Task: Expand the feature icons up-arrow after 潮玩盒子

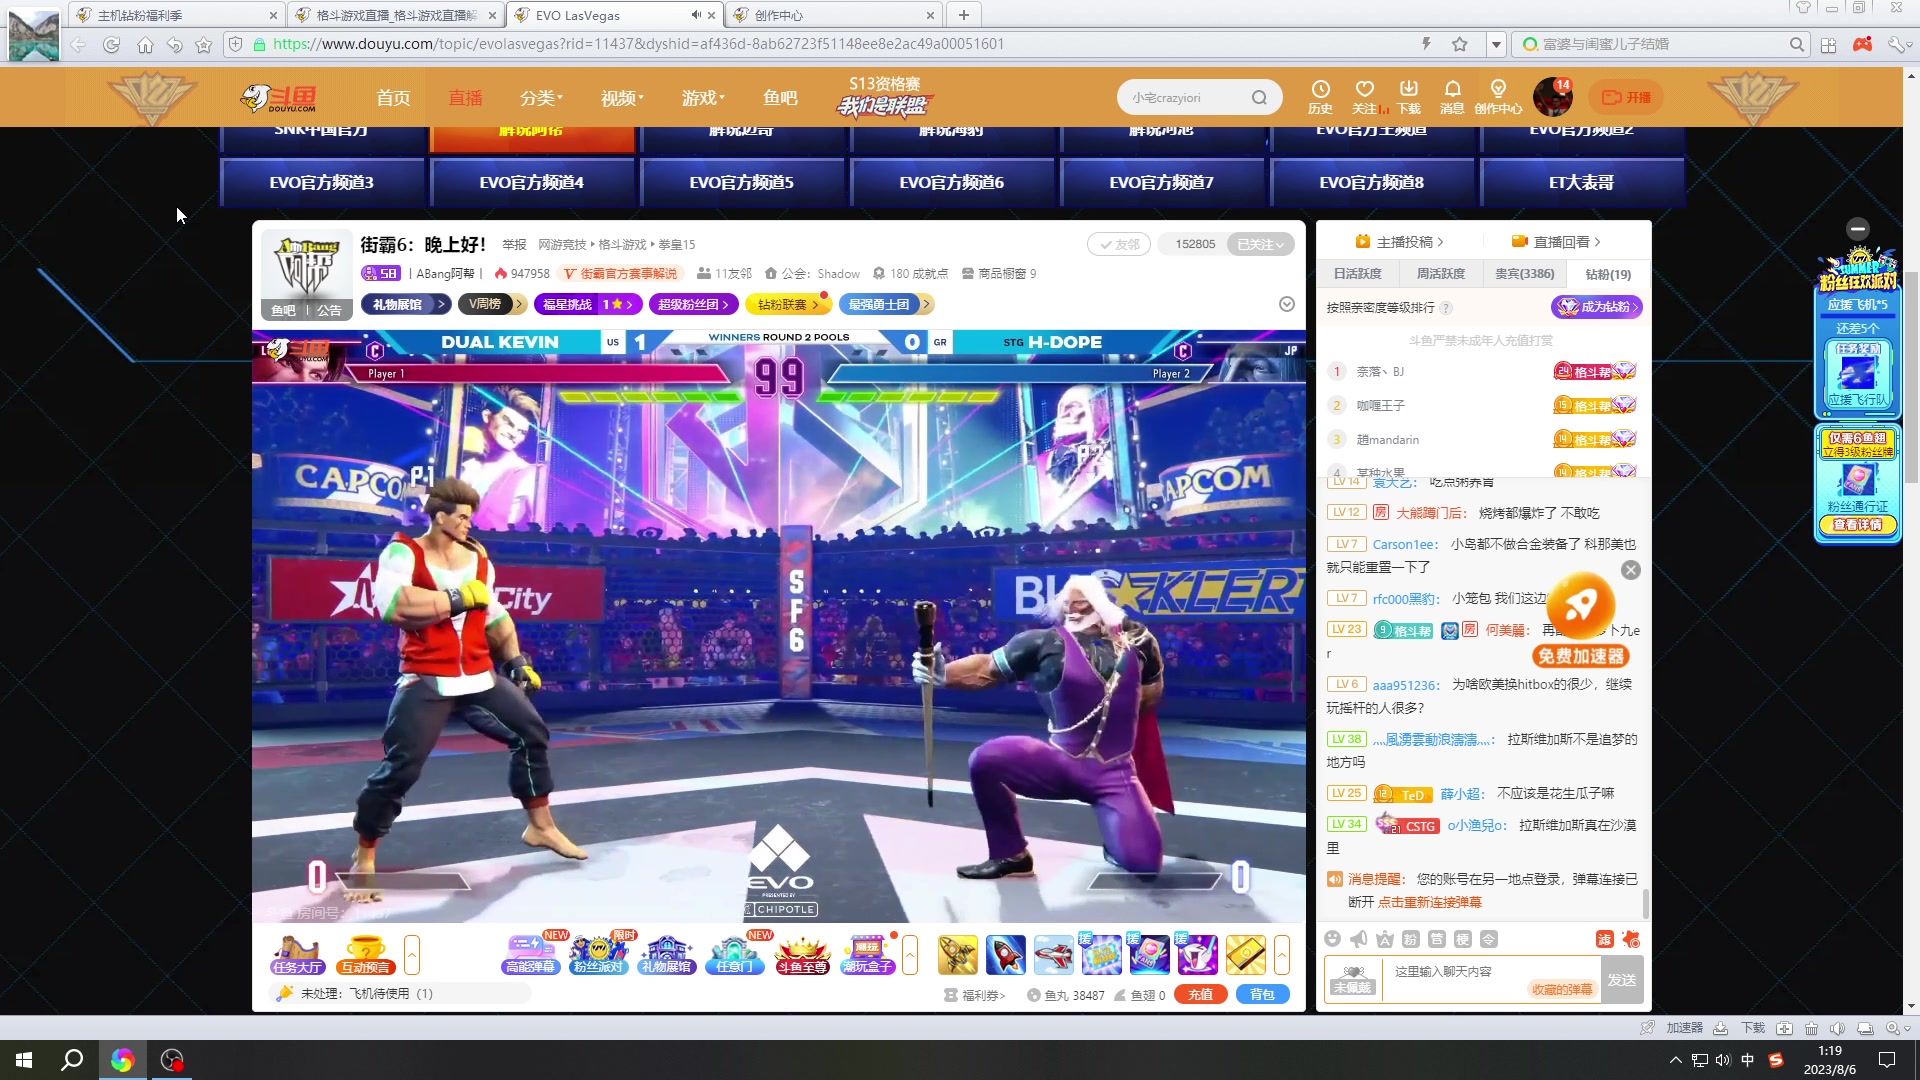Action: point(910,955)
